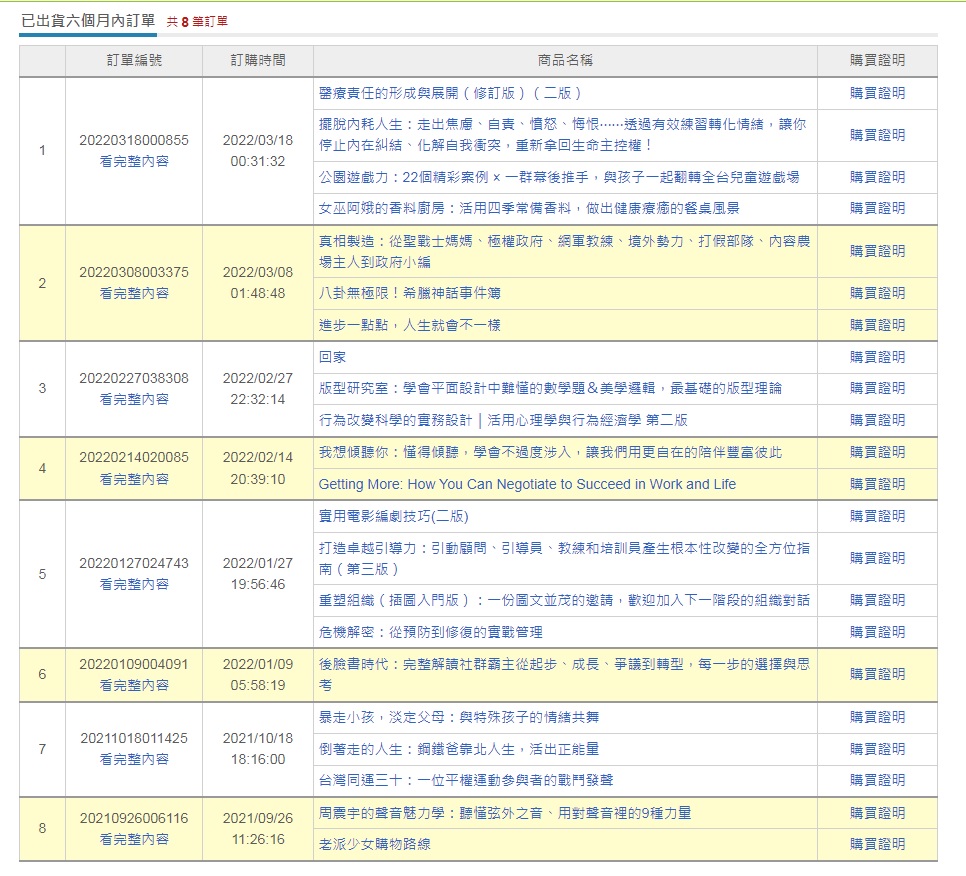Get 購買證明 for 倒著走的人生
The height and width of the screenshot is (876, 966).
click(877, 749)
